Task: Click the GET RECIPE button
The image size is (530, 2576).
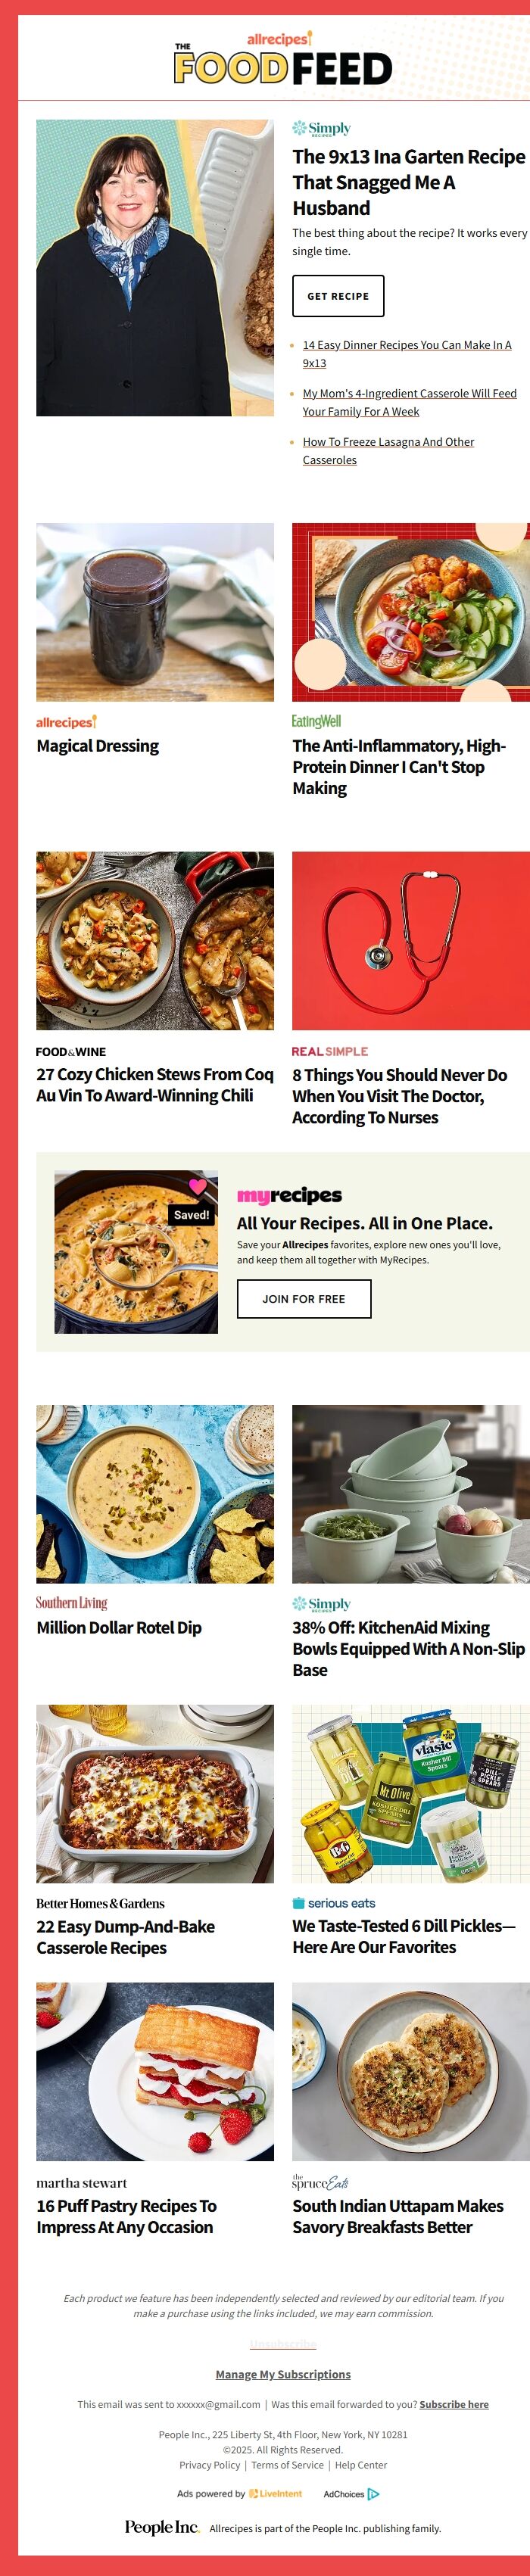Action: pos(338,296)
